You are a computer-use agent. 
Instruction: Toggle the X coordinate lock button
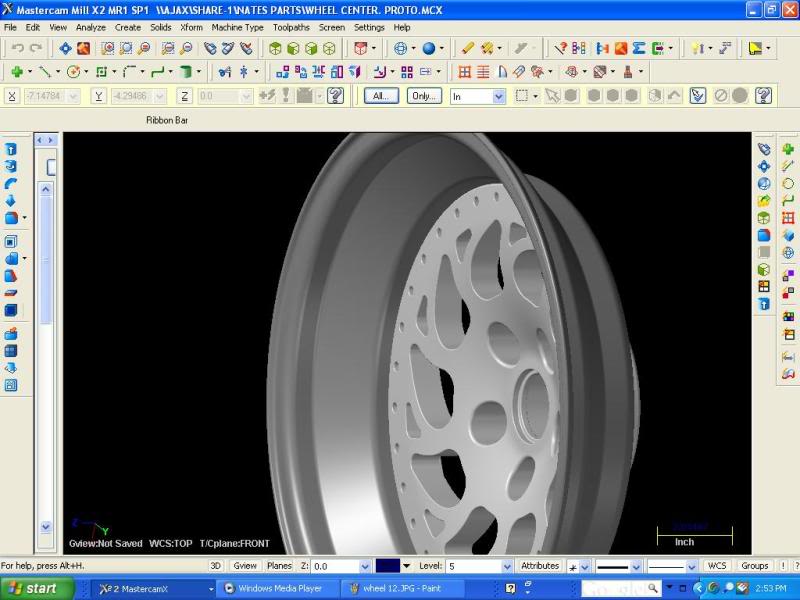[12, 96]
